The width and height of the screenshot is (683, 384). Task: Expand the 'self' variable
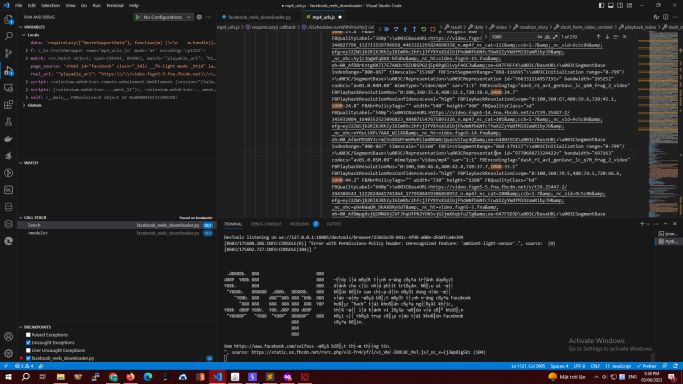point(27,98)
